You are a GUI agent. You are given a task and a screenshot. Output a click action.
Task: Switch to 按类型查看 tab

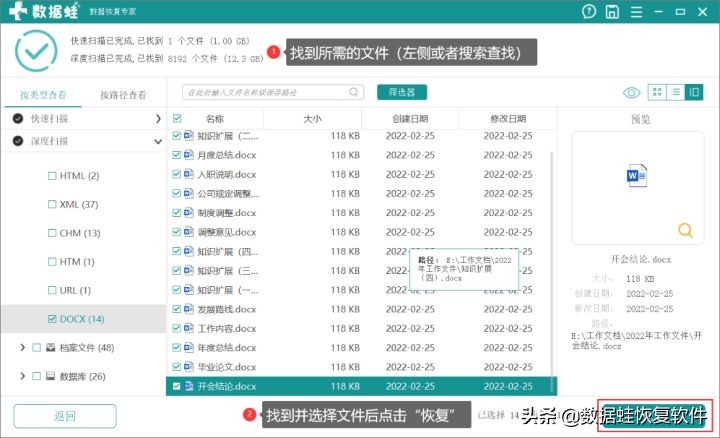(43, 95)
